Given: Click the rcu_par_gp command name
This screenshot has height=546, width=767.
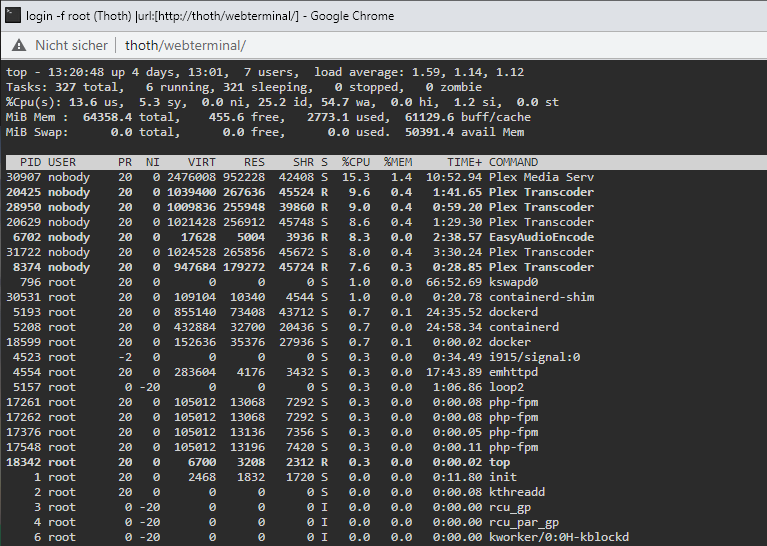Looking at the screenshot, I should pyautogui.click(x=524, y=523).
